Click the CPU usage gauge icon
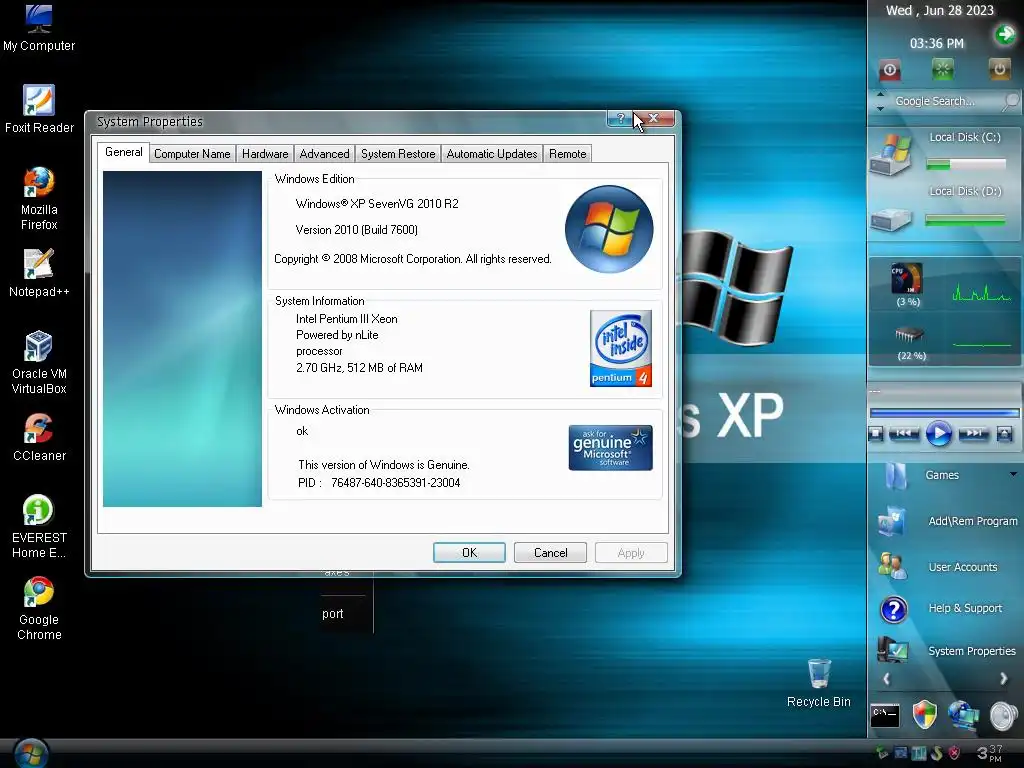Screen dimensions: 1024x768 tap(907, 279)
